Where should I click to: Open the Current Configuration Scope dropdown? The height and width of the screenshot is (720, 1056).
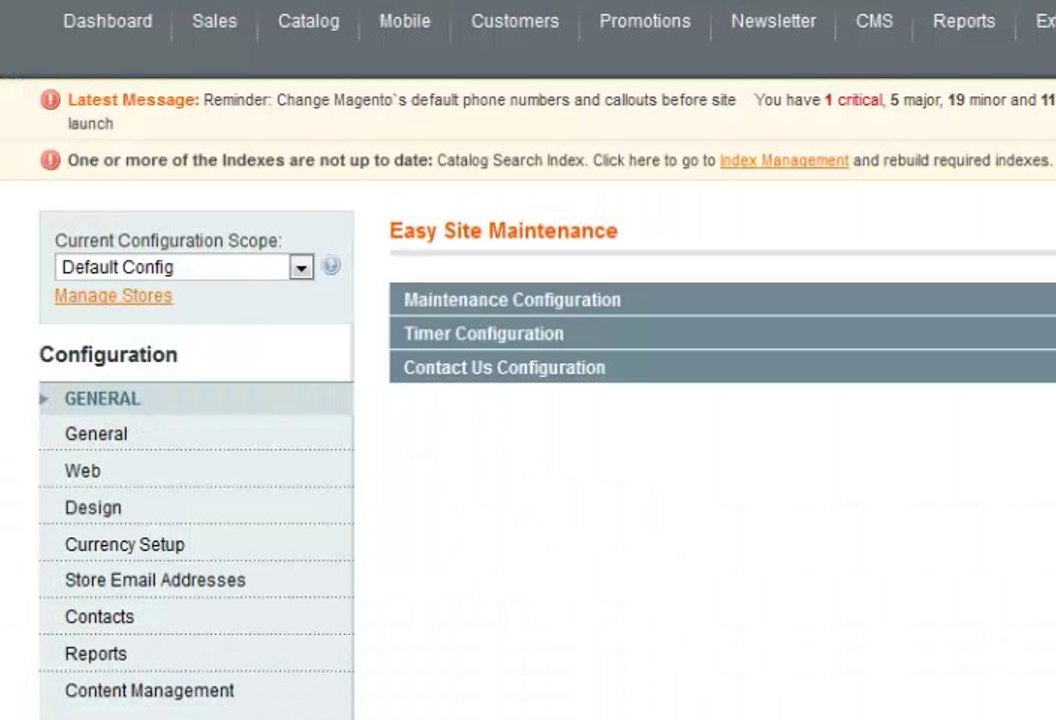click(x=184, y=267)
